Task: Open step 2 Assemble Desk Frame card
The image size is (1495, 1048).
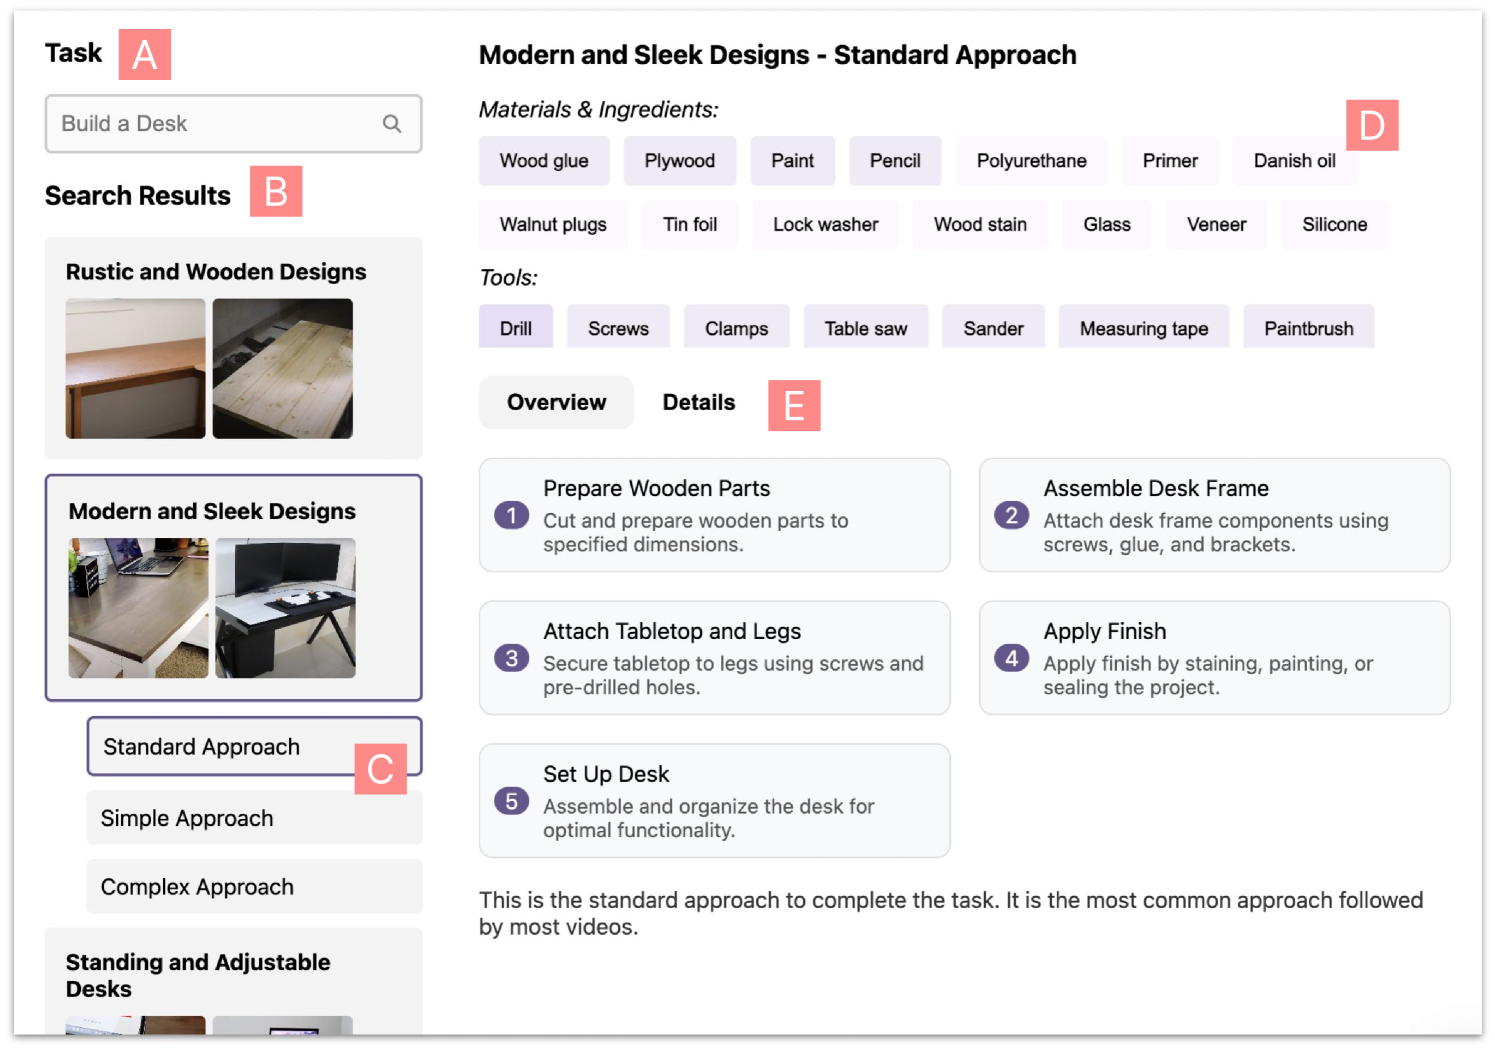Action: tap(1215, 515)
